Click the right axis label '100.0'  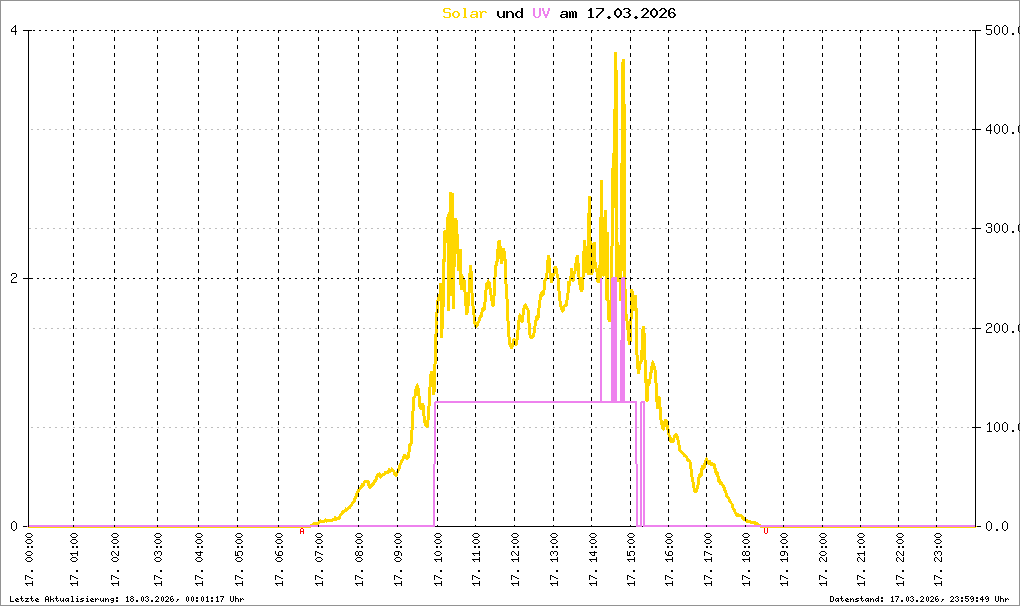pos(1002,427)
